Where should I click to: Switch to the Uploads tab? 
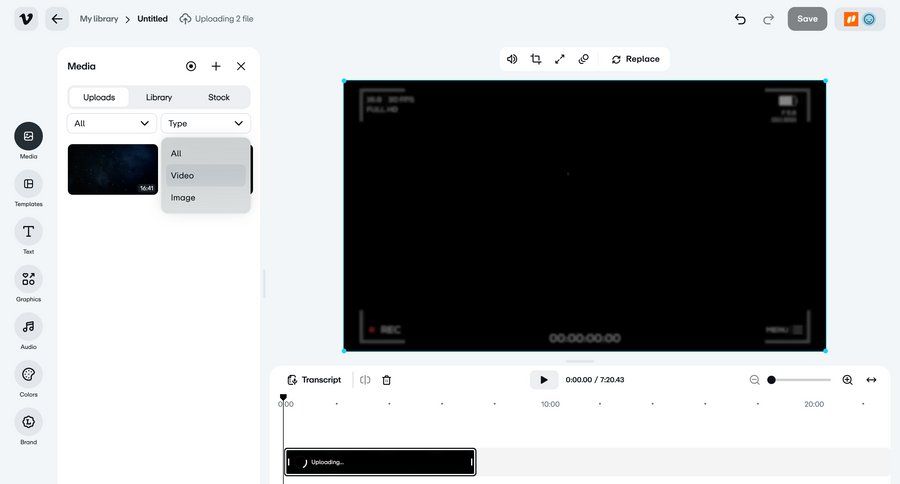[99, 97]
